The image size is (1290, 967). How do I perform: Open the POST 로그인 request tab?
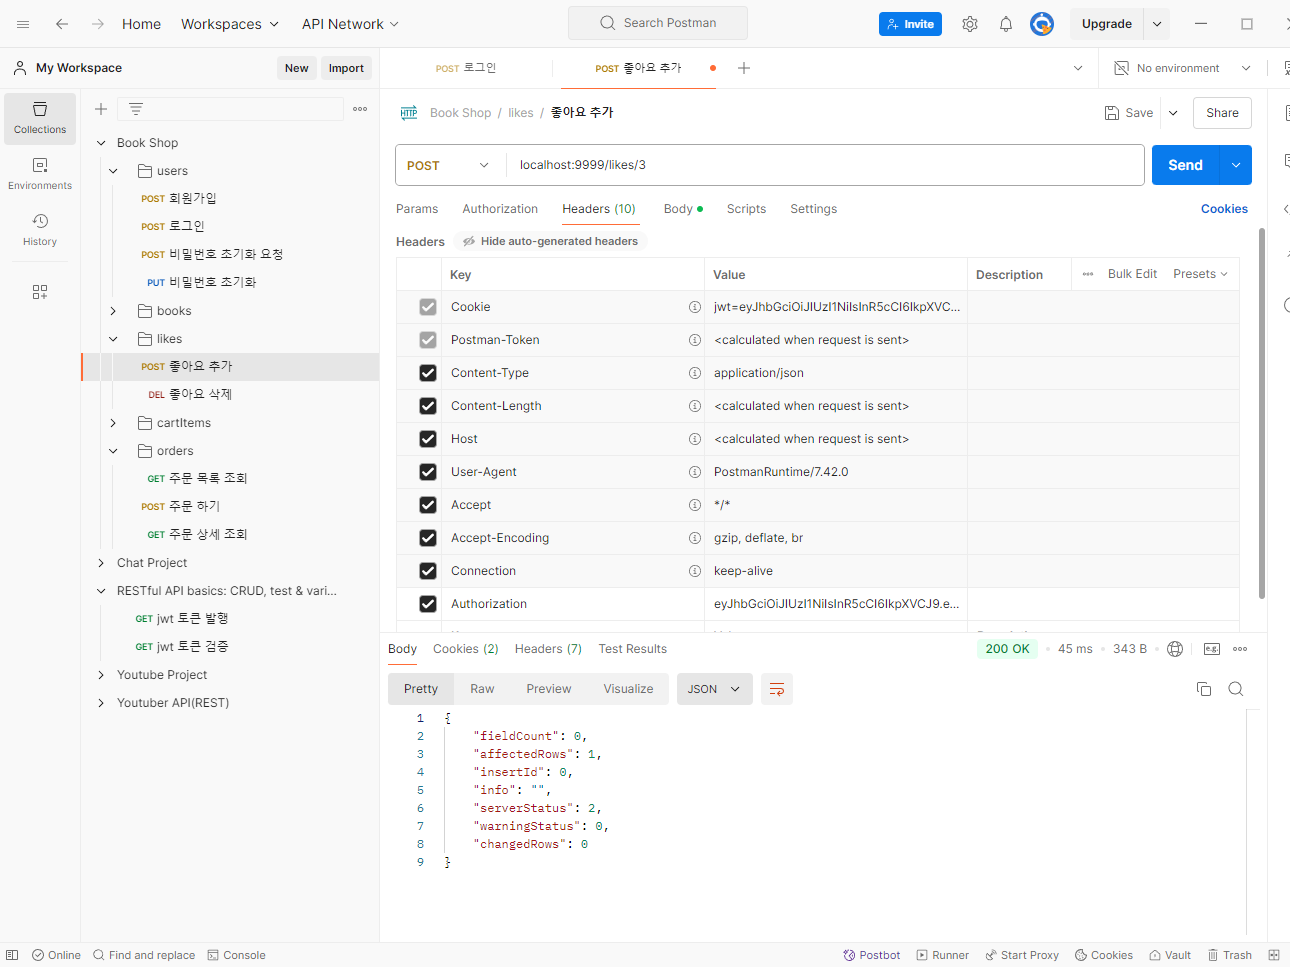(x=466, y=68)
